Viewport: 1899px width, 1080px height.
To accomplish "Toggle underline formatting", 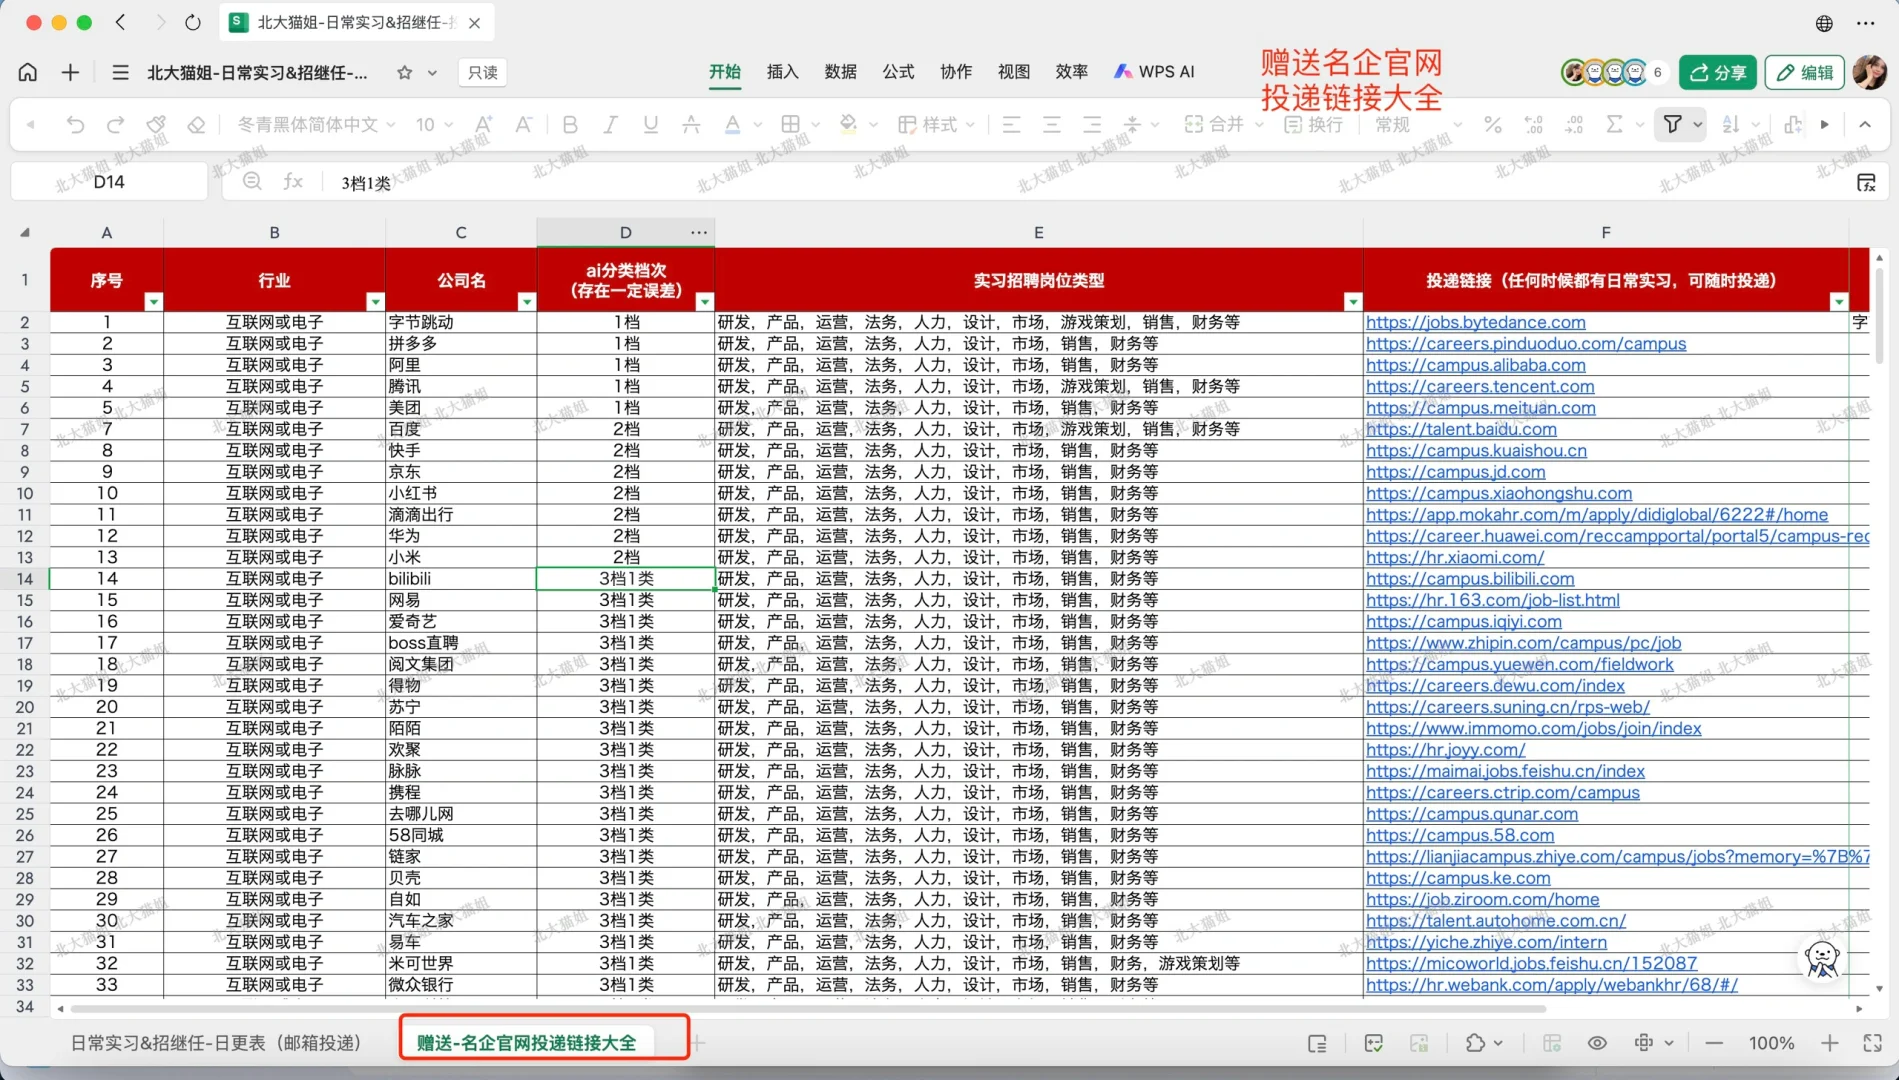I will (651, 124).
